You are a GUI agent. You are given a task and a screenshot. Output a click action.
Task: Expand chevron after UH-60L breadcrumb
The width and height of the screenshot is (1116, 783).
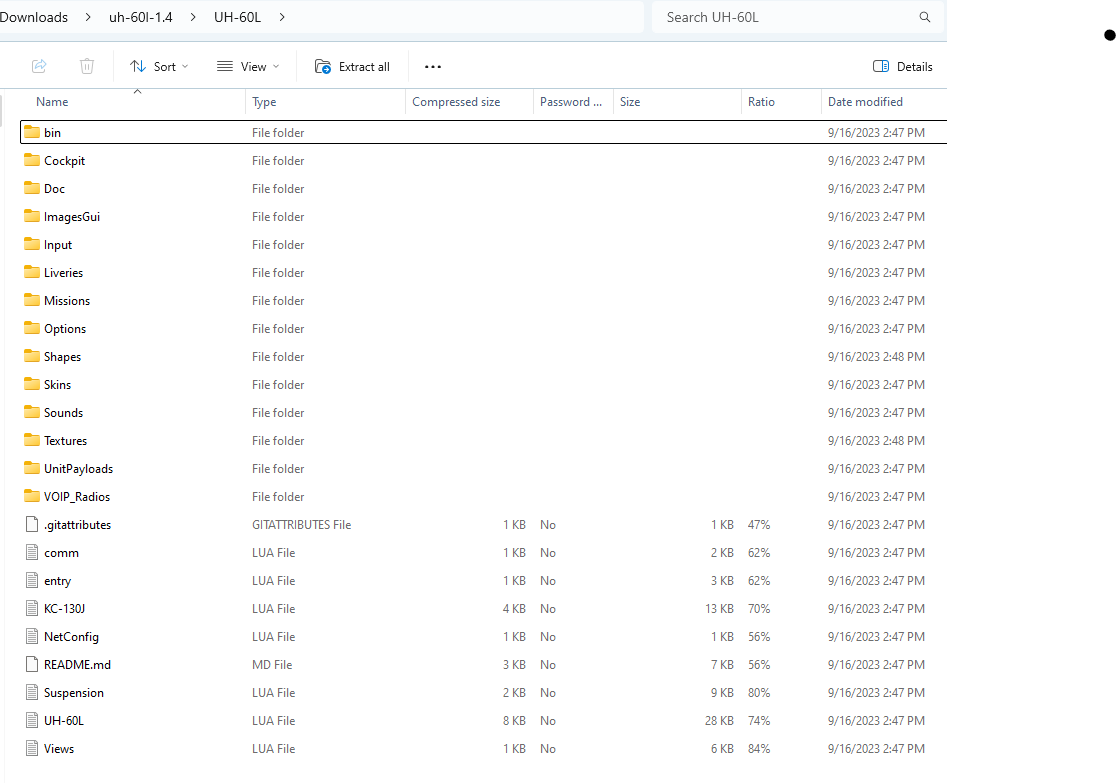pyautogui.click(x=282, y=17)
